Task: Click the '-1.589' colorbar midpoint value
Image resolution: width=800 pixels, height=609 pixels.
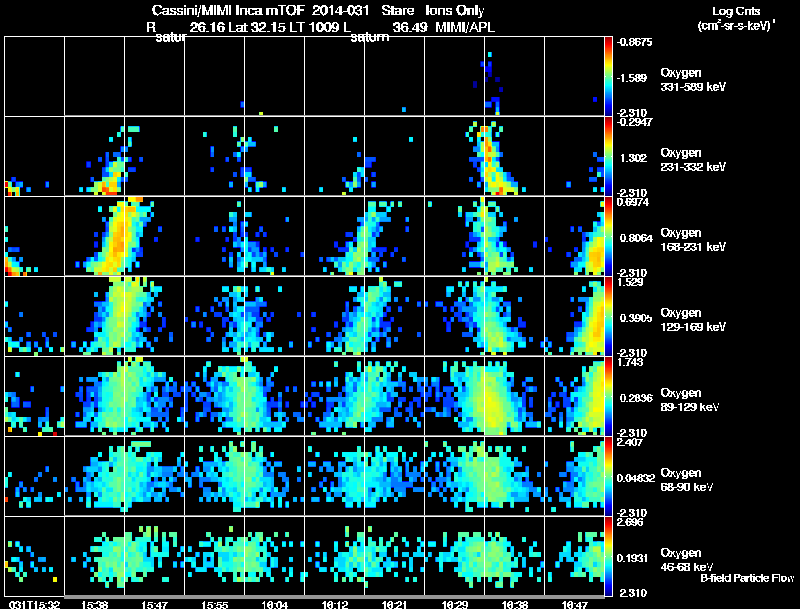Action: 632,78
